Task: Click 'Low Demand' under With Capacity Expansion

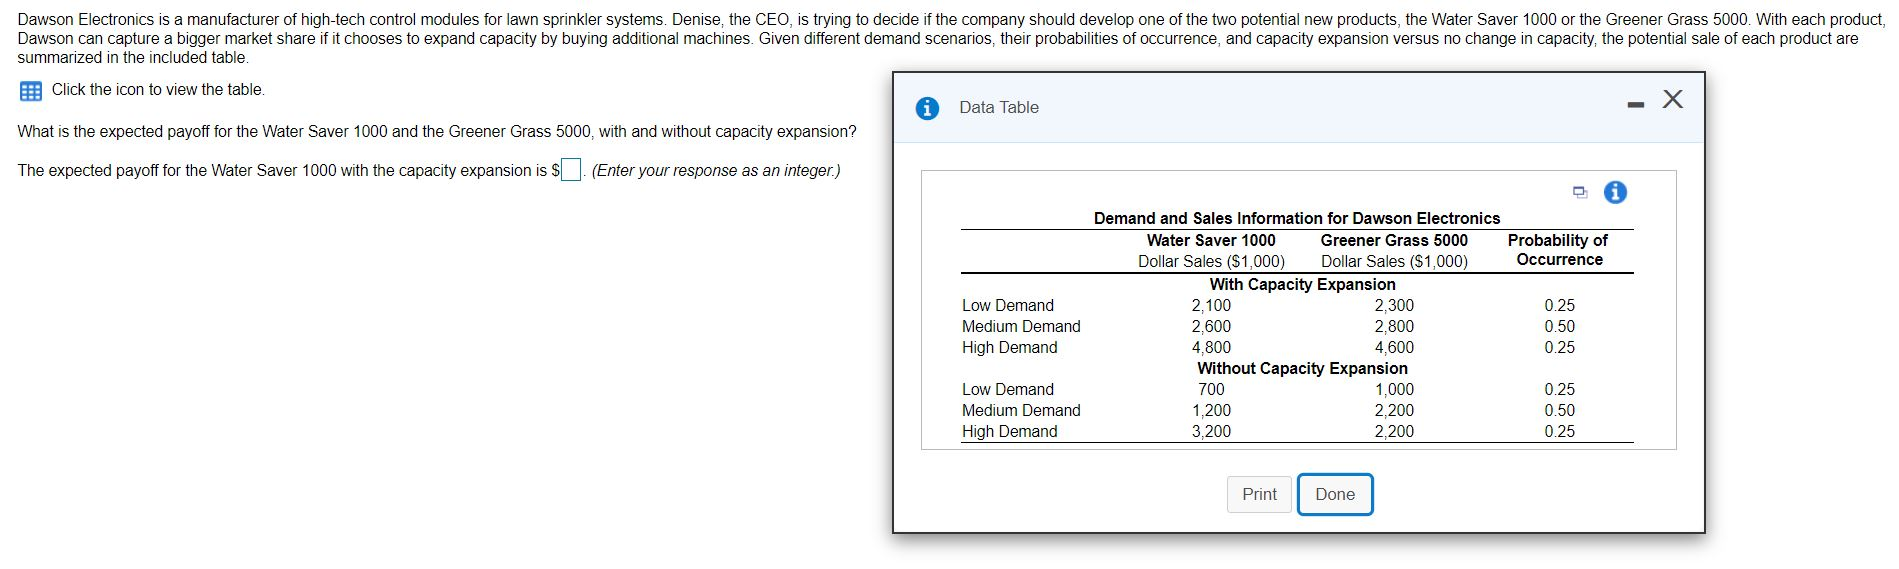Action: click(1007, 305)
